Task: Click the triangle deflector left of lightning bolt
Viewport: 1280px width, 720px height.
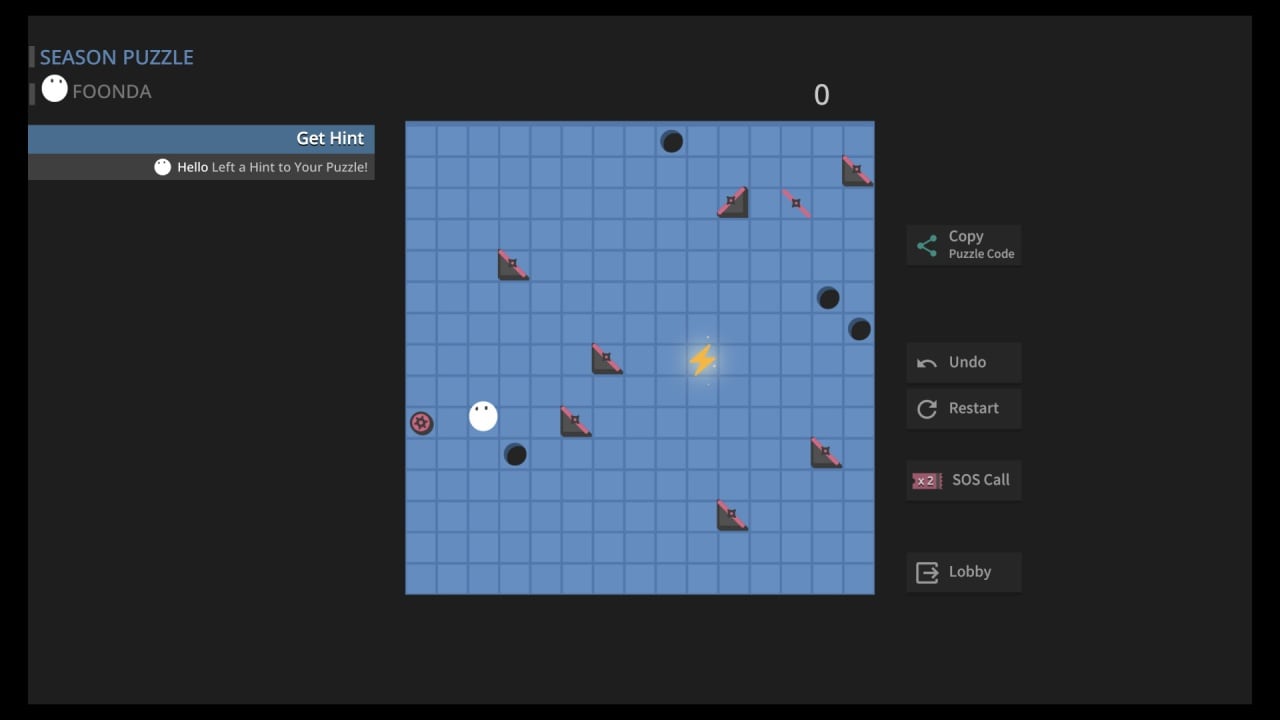Action: tap(606, 359)
